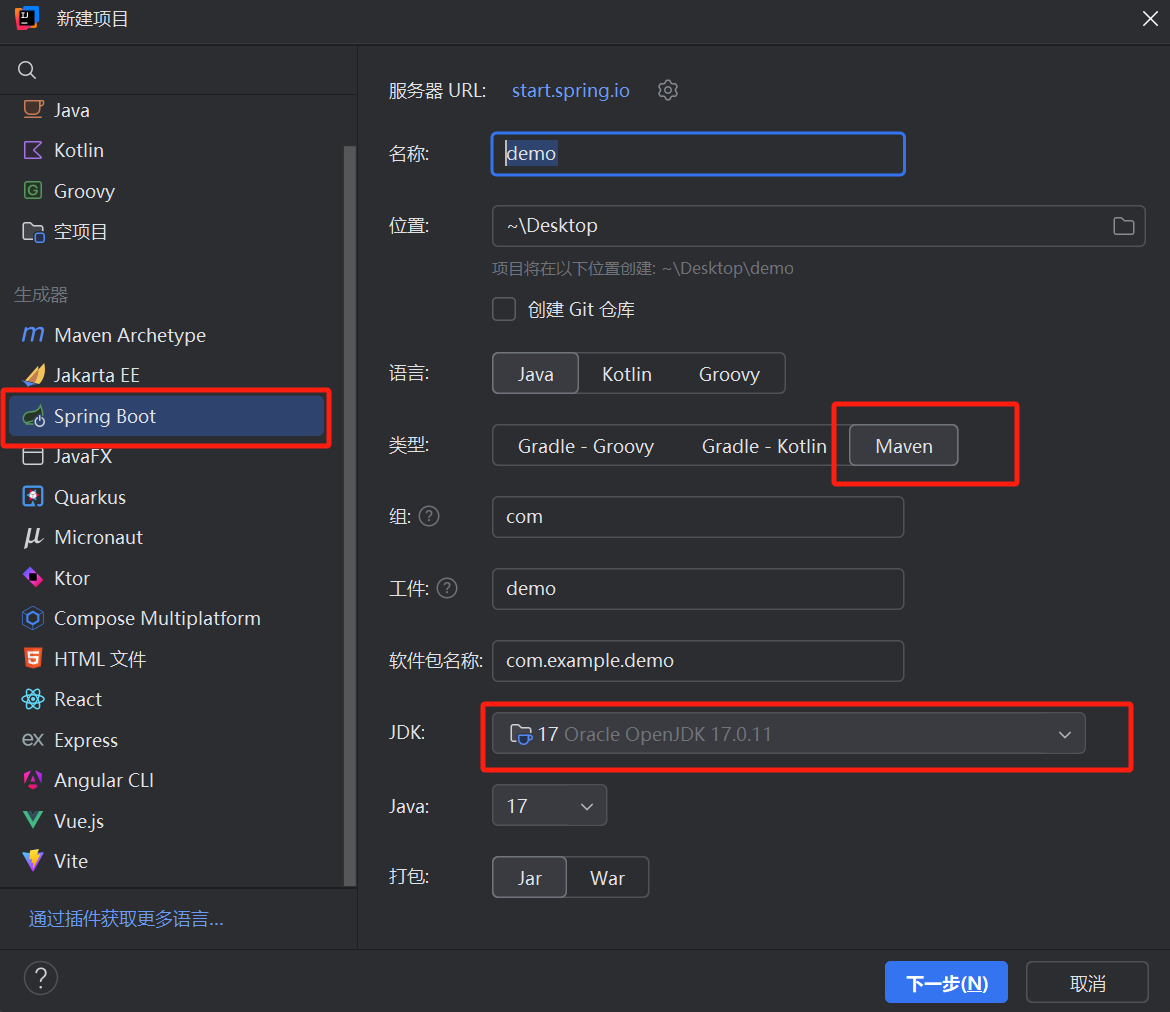Click the empty project folder icon
1170x1012 pixels.
pos(33,231)
